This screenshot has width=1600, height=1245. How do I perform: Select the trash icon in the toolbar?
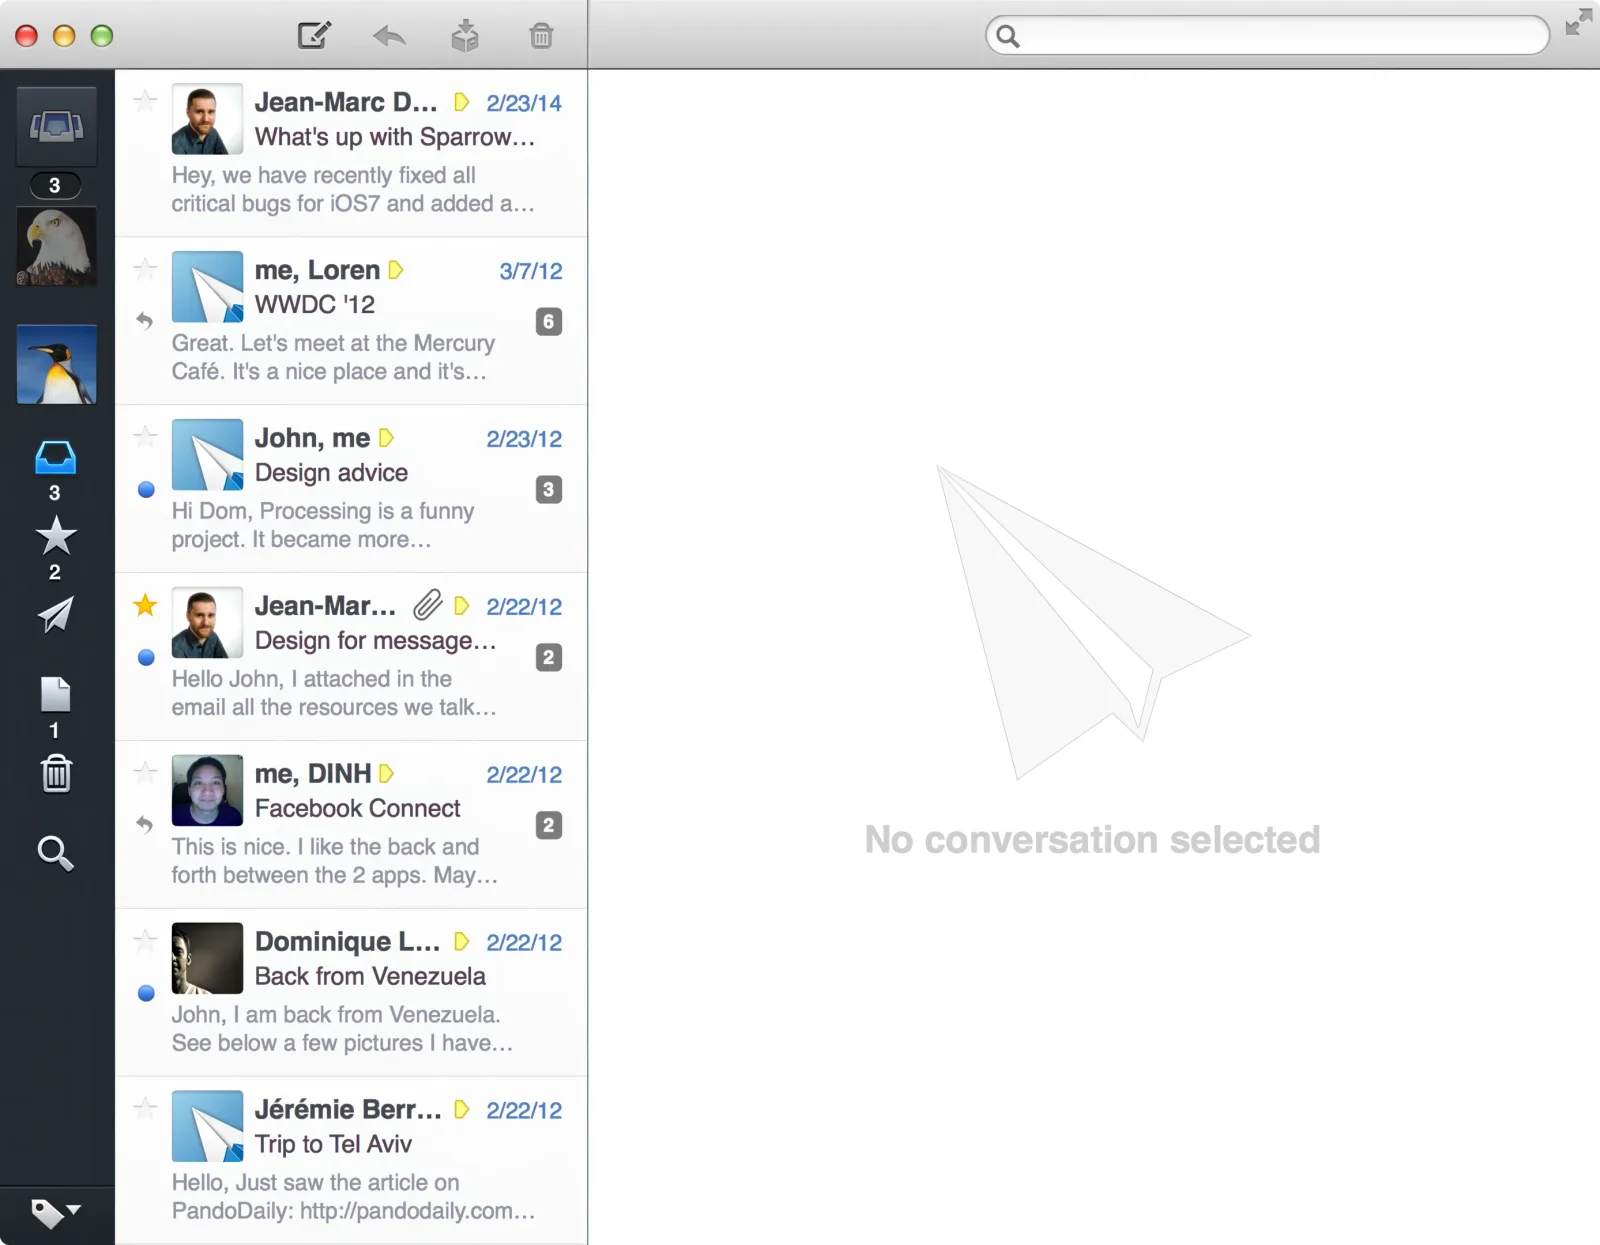point(541,35)
